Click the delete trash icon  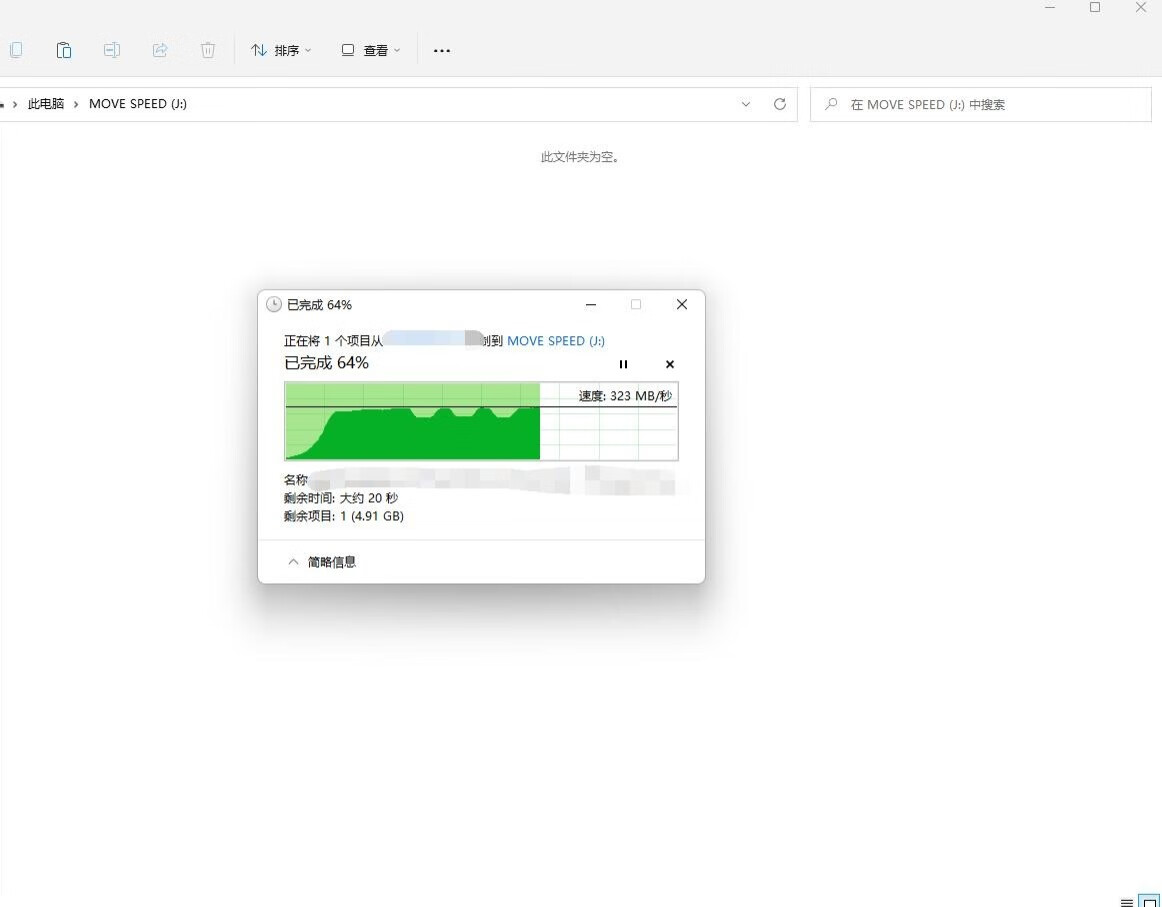point(208,50)
